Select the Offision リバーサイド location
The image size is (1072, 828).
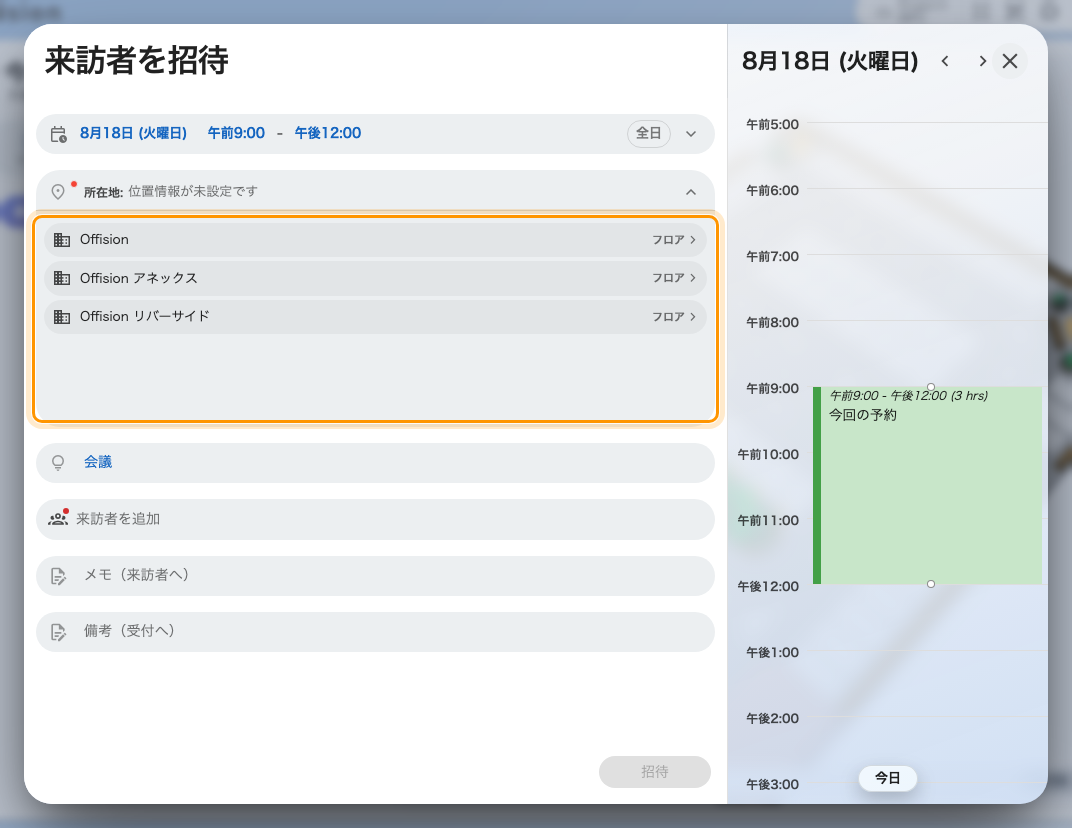[375, 317]
